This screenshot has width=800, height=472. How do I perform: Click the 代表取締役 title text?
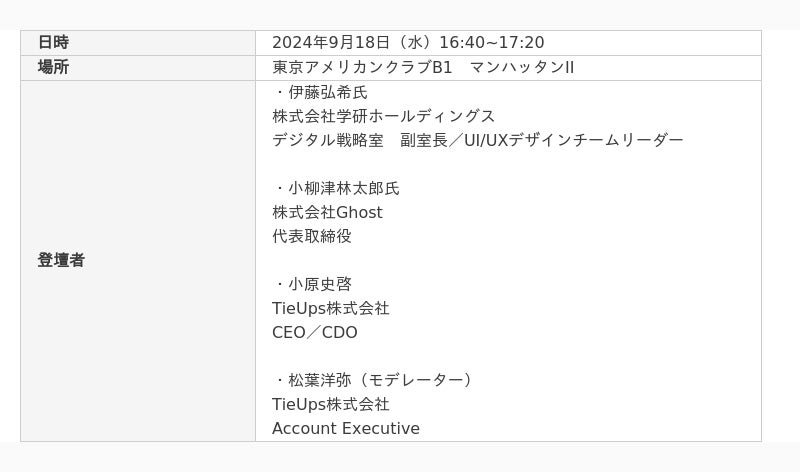[x=312, y=236]
